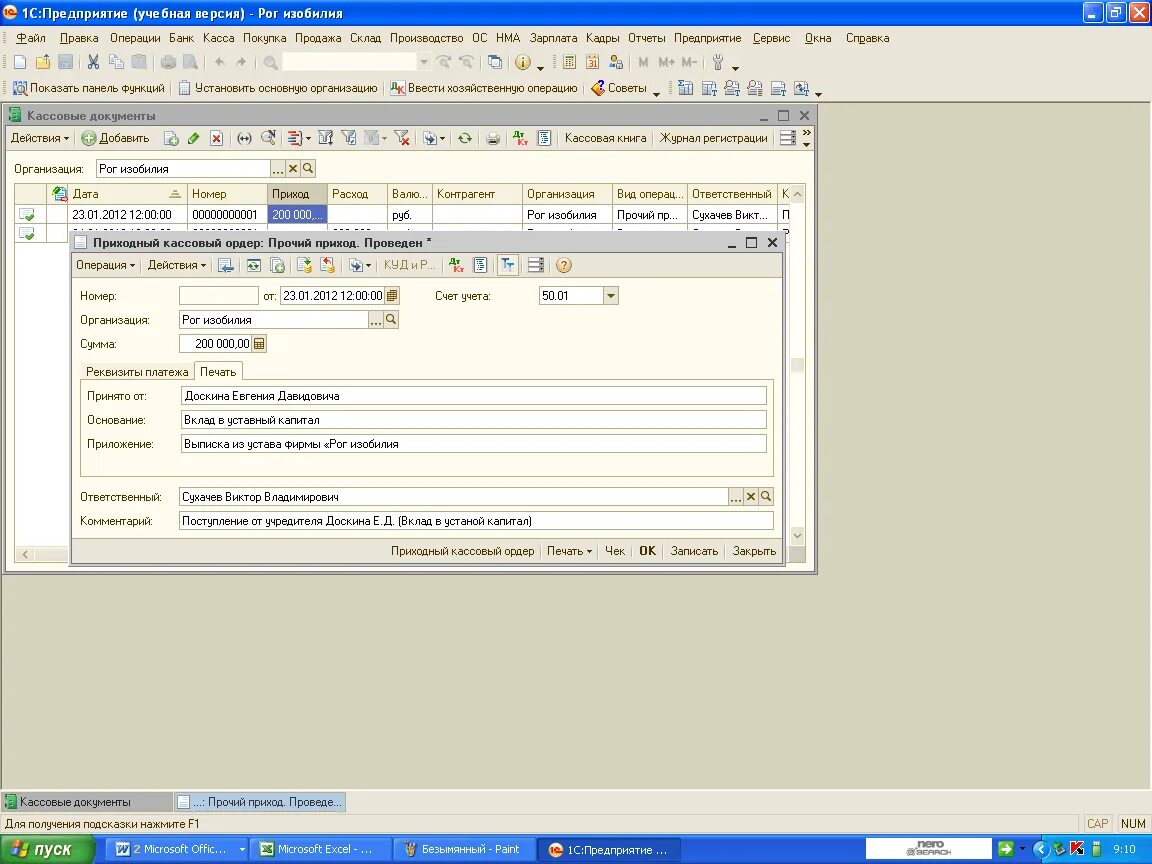Switch to the Печать tab
This screenshot has height=864, width=1152.
(218, 372)
